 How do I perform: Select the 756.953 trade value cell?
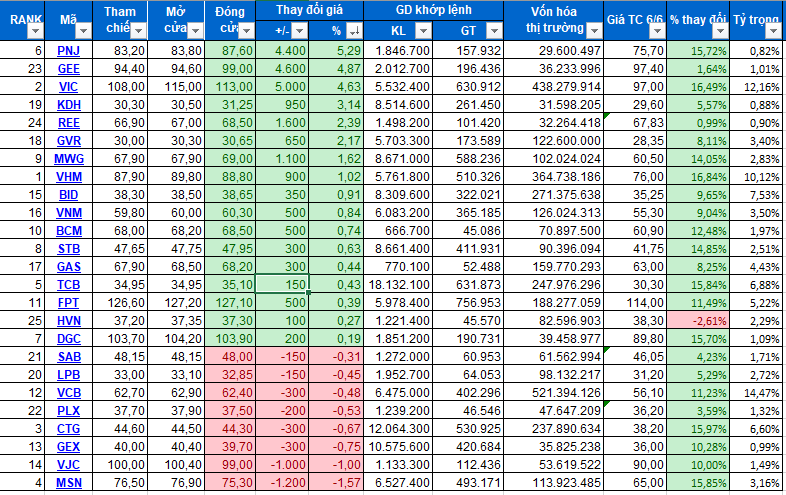[468, 303]
